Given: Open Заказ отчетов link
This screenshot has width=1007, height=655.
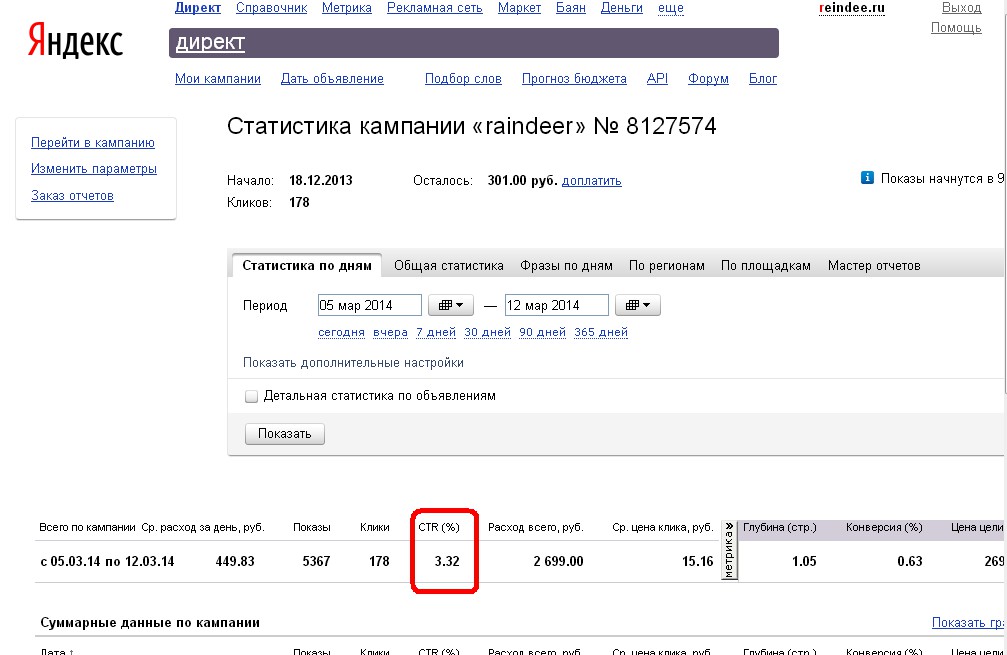Looking at the screenshot, I should [x=73, y=195].
